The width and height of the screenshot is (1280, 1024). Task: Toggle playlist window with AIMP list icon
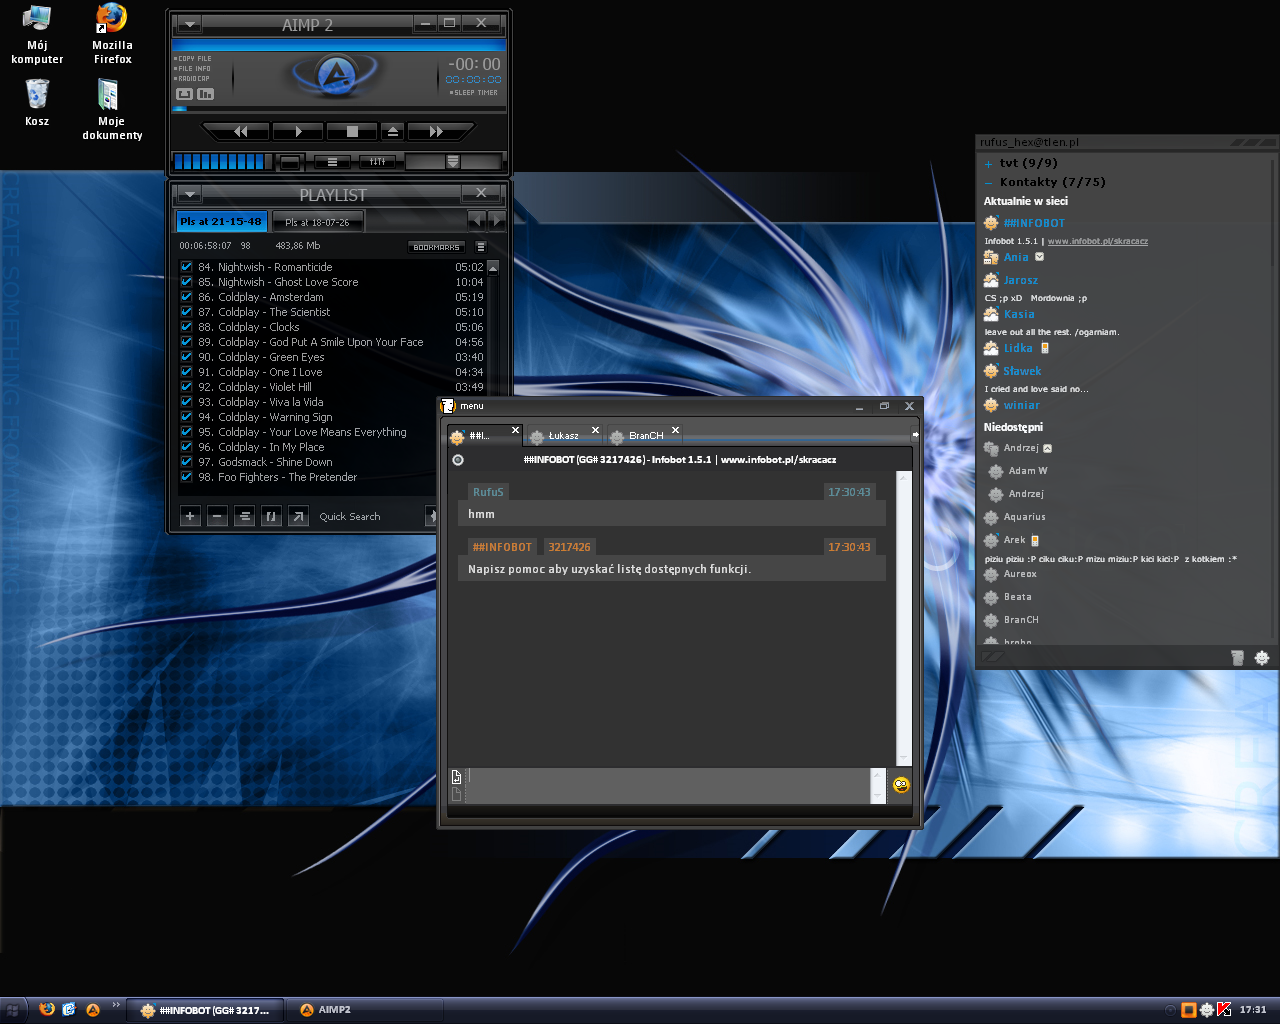[332, 161]
